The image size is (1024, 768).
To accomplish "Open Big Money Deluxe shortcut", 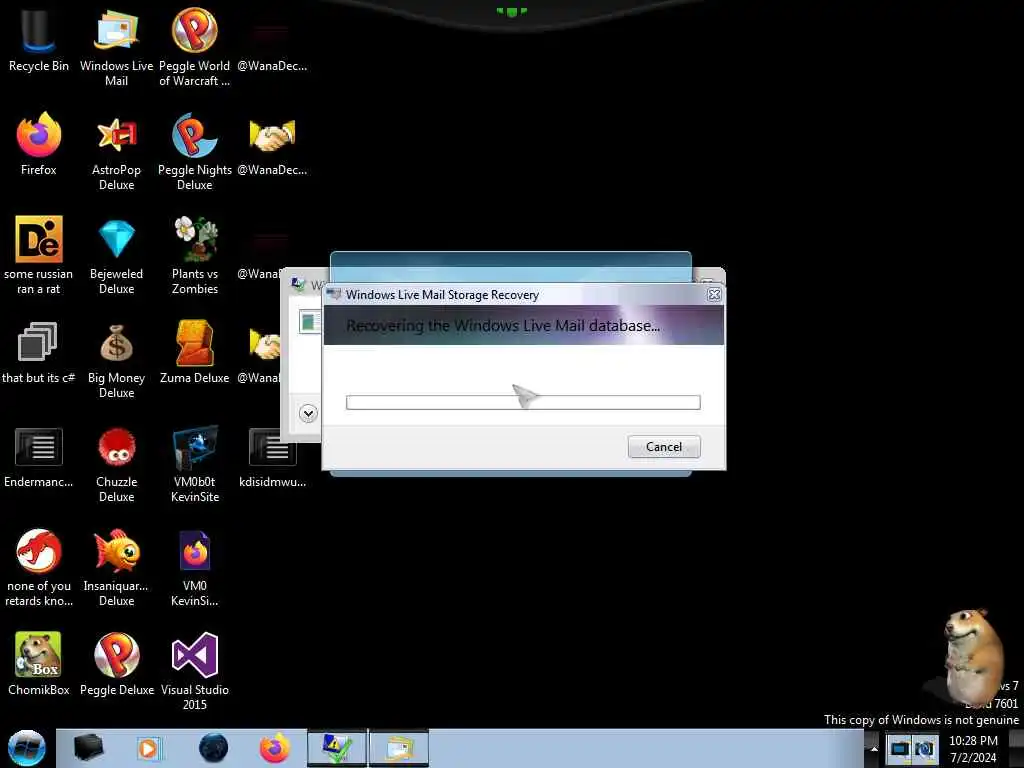I will click(116, 360).
